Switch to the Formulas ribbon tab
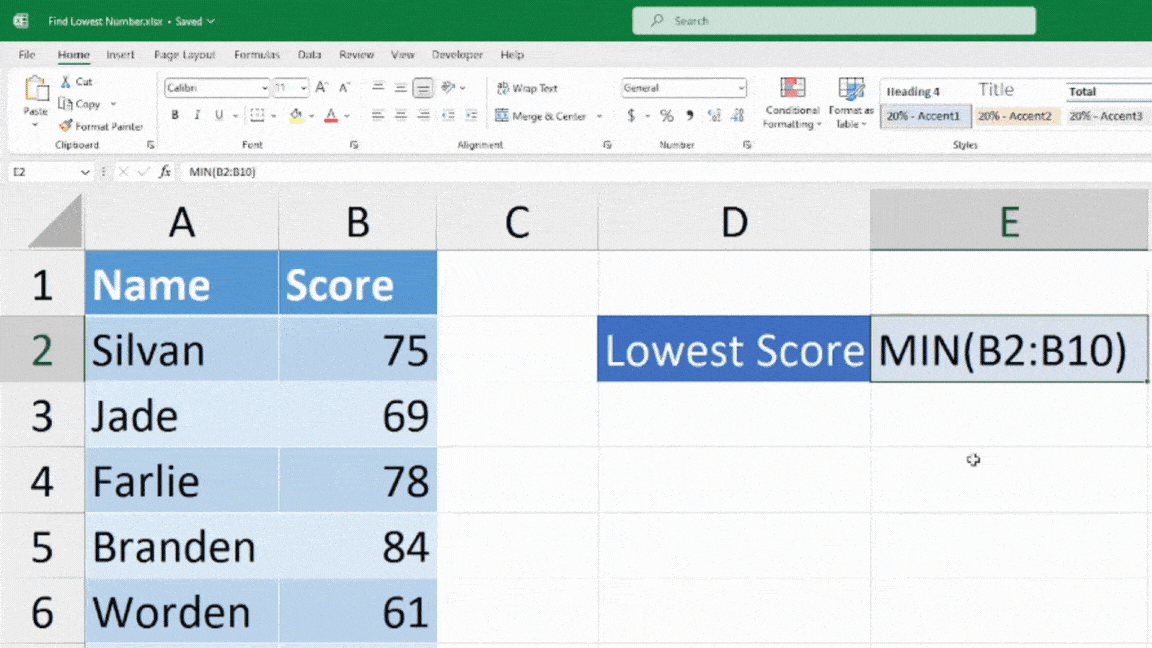Screen dimensions: 1152x648 (256, 55)
